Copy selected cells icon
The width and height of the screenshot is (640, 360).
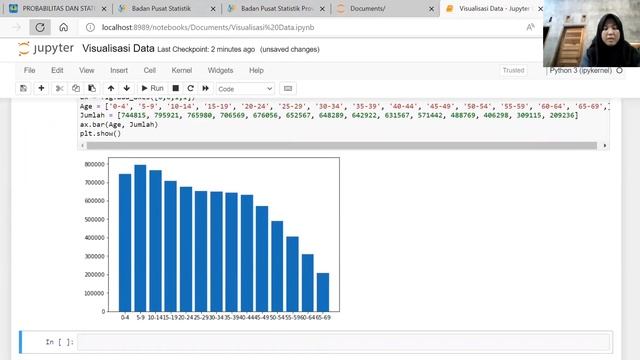pyautogui.click(x=76, y=88)
